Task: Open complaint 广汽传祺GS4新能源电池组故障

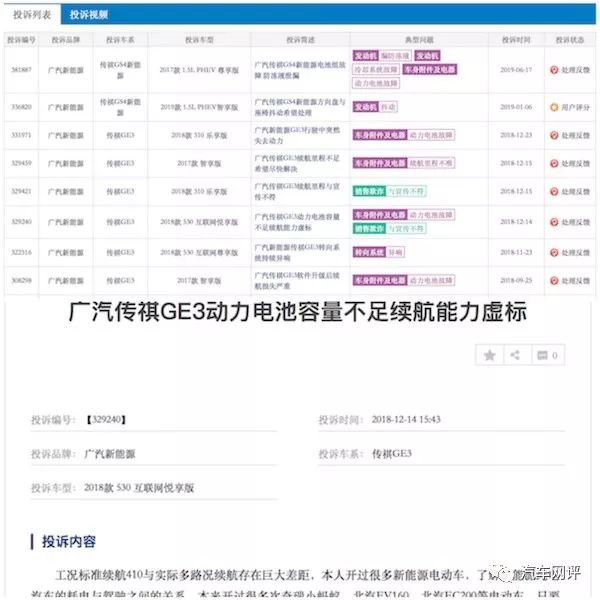Action: click(300, 70)
